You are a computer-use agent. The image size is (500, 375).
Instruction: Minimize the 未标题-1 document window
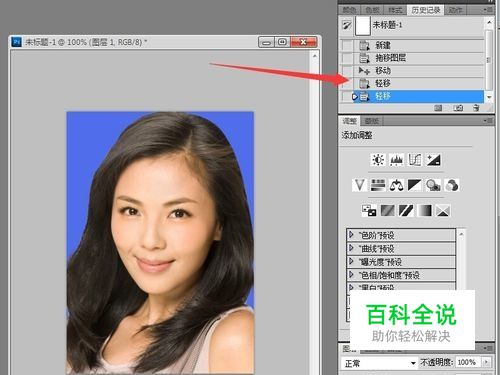[x=266, y=42]
